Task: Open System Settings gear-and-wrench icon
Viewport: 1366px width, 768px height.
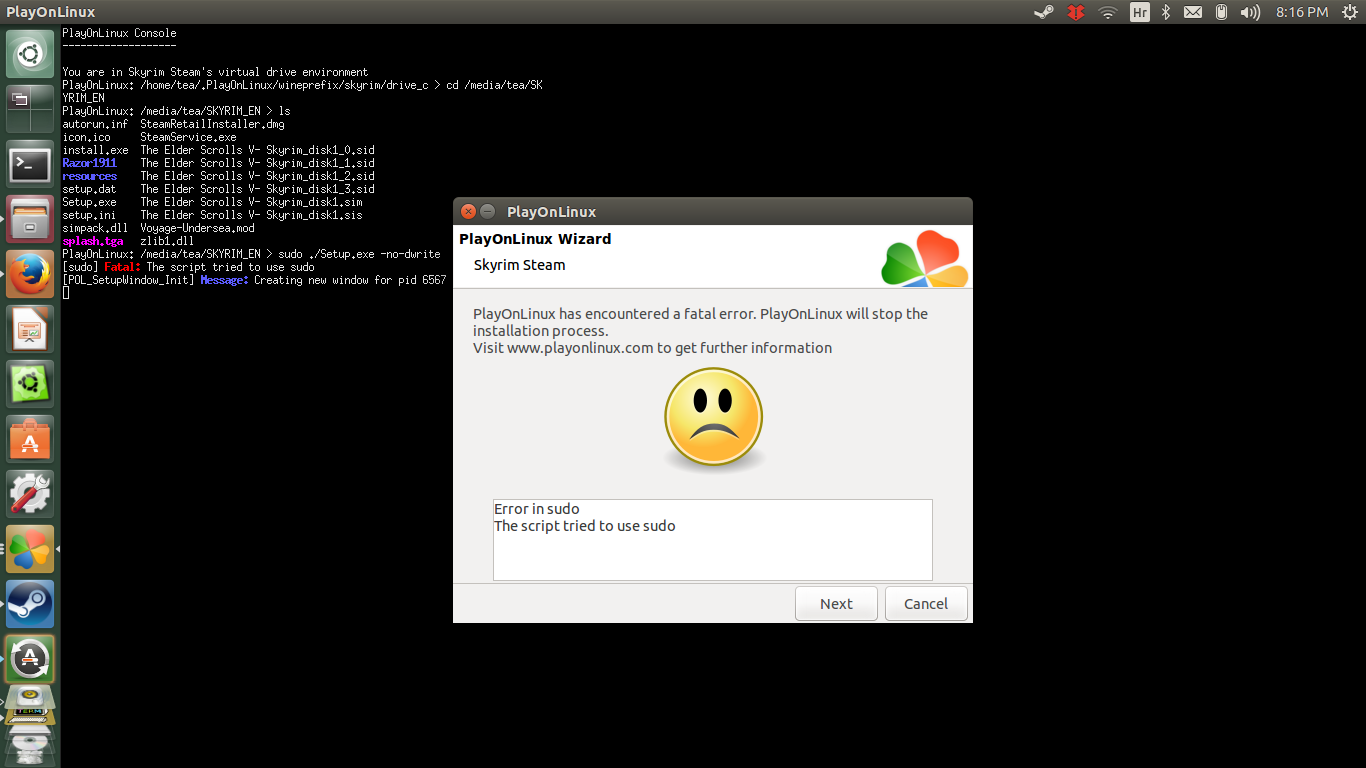Action: [x=30, y=493]
